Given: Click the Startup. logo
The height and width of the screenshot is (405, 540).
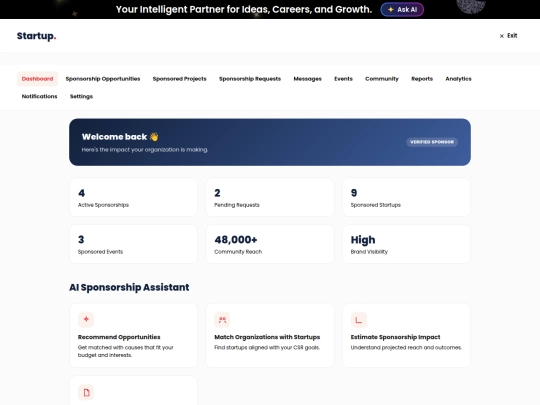Looking at the screenshot, I should [36, 36].
